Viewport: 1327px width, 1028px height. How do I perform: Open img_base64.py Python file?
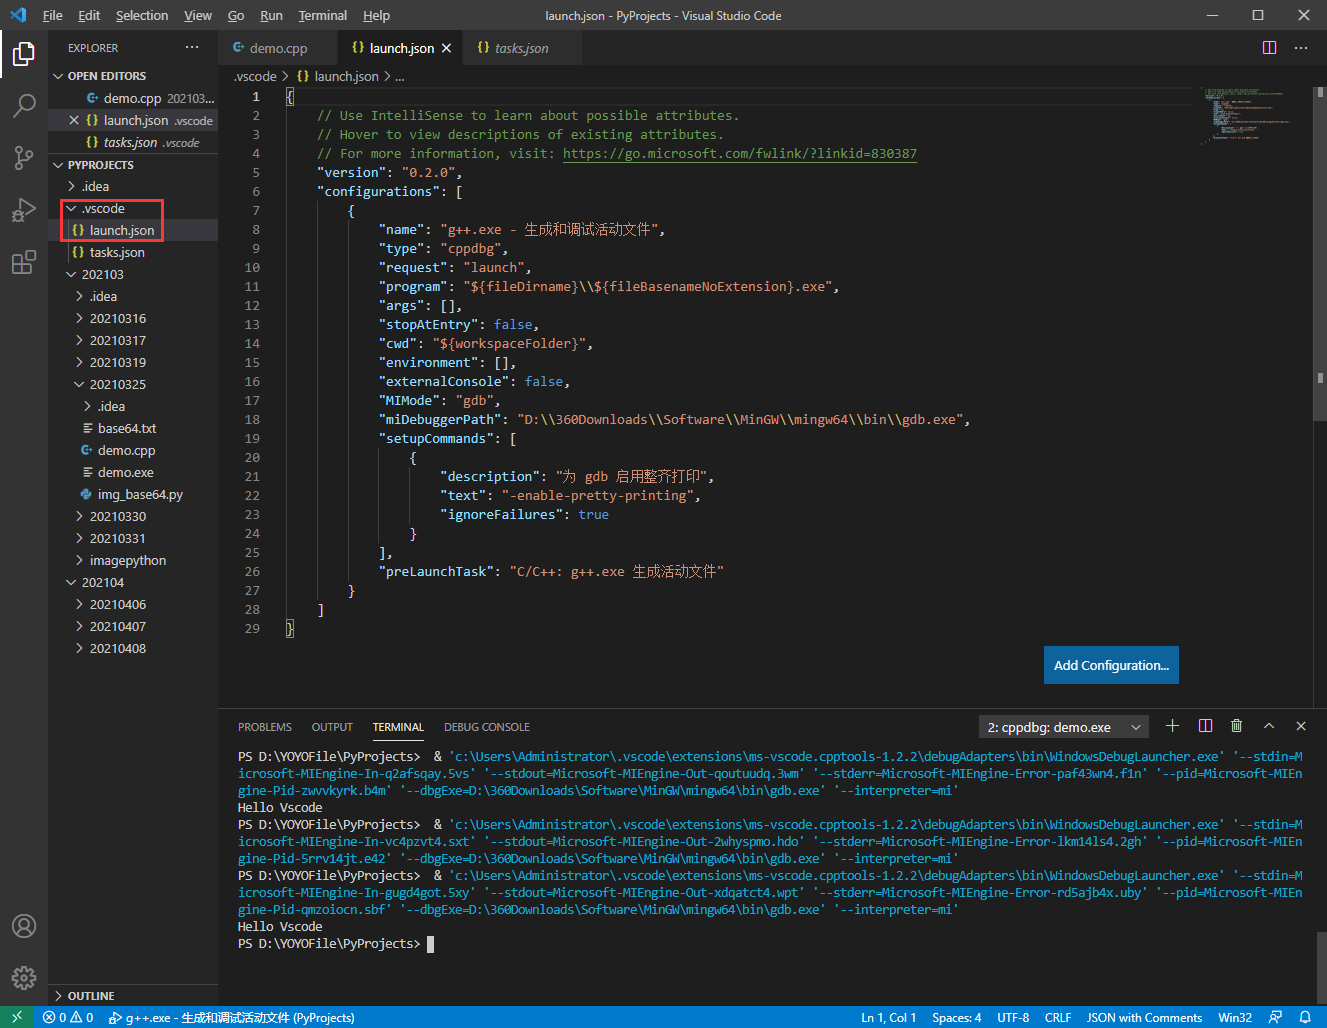point(140,494)
